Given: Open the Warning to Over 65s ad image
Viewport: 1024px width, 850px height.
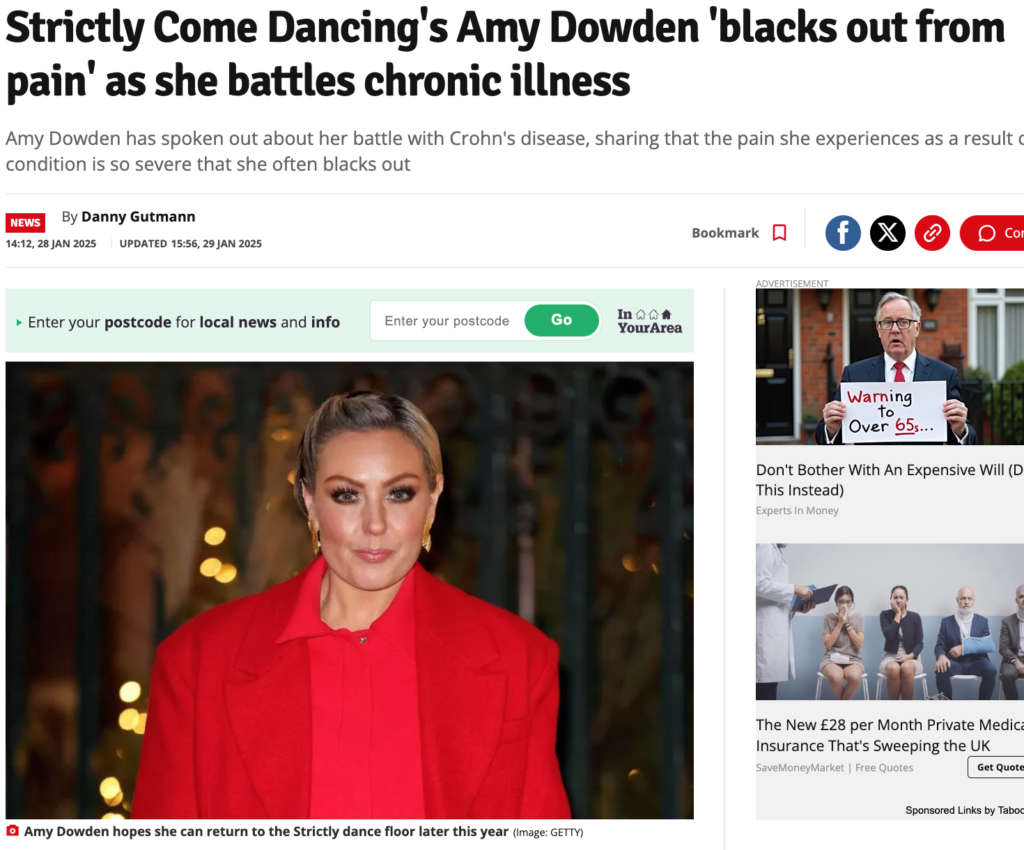Looking at the screenshot, I should pyautogui.click(x=889, y=367).
